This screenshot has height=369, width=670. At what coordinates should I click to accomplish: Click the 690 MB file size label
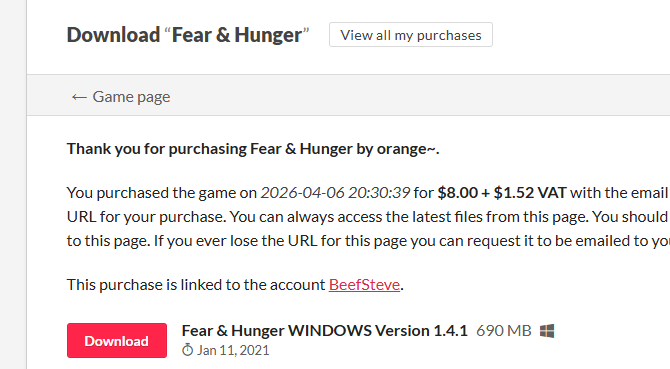(504, 331)
